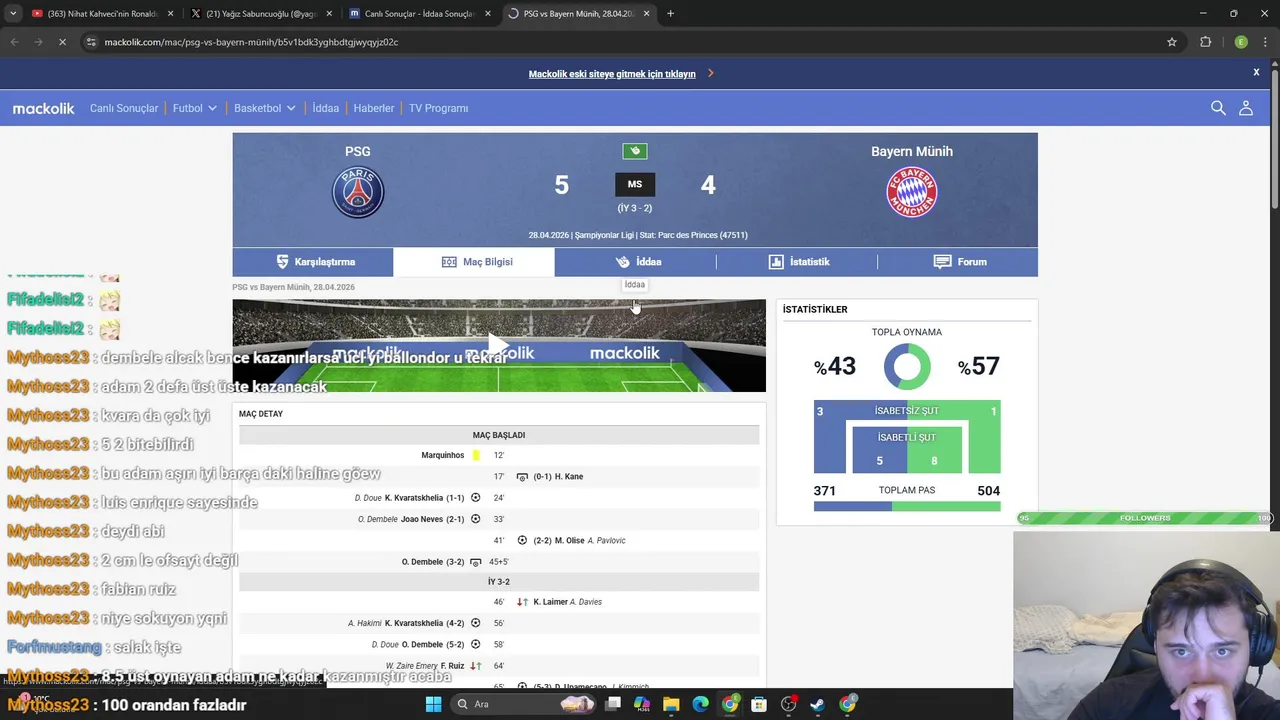Open the user account icon
1280x720 pixels.
[x=1246, y=108]
